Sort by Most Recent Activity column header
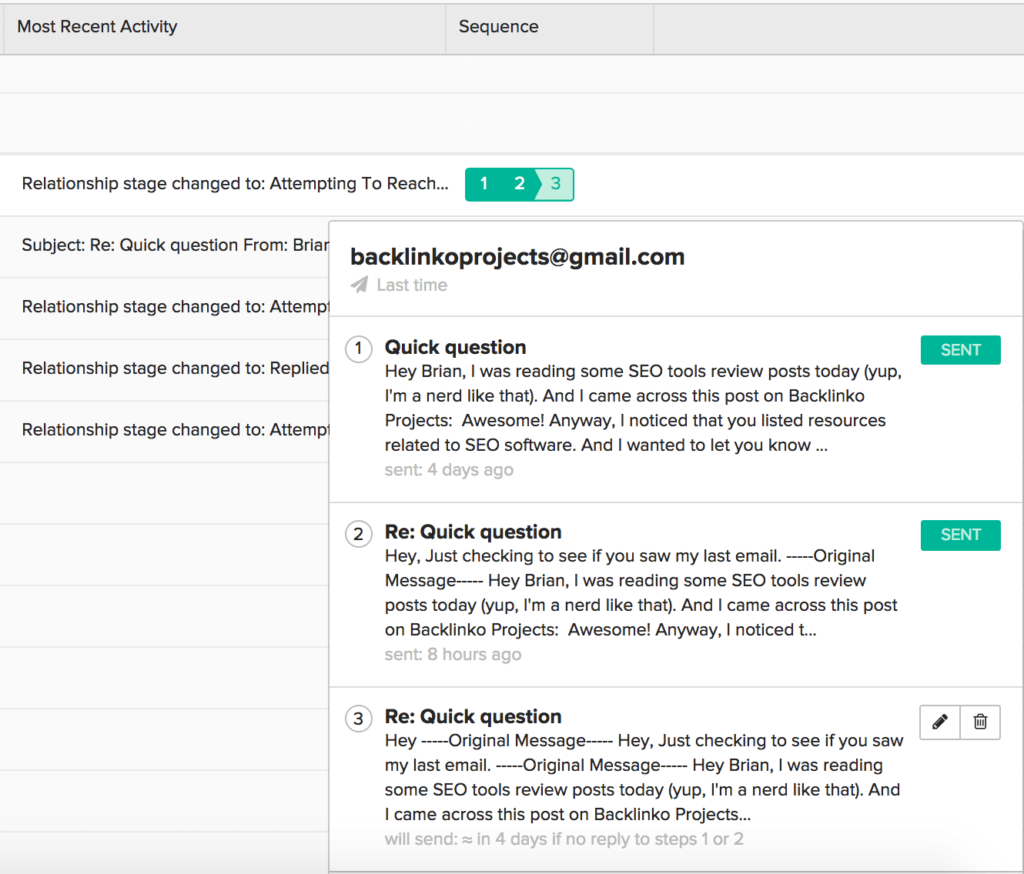This screenshot has width=1024, height=874. click(97, 27)
